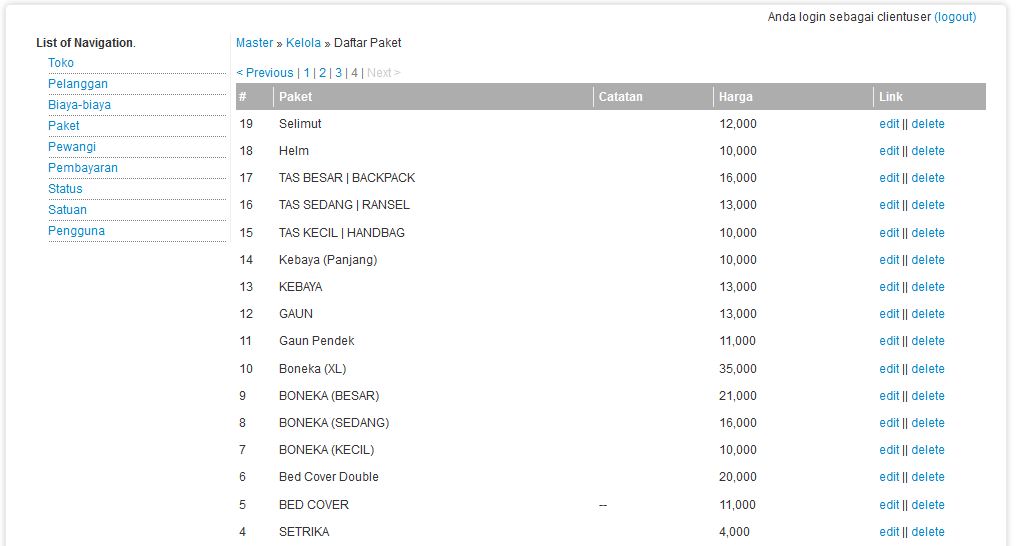Edit the Selimut package row
This screenshot has height=546, width=1016.
coord(889,124)
